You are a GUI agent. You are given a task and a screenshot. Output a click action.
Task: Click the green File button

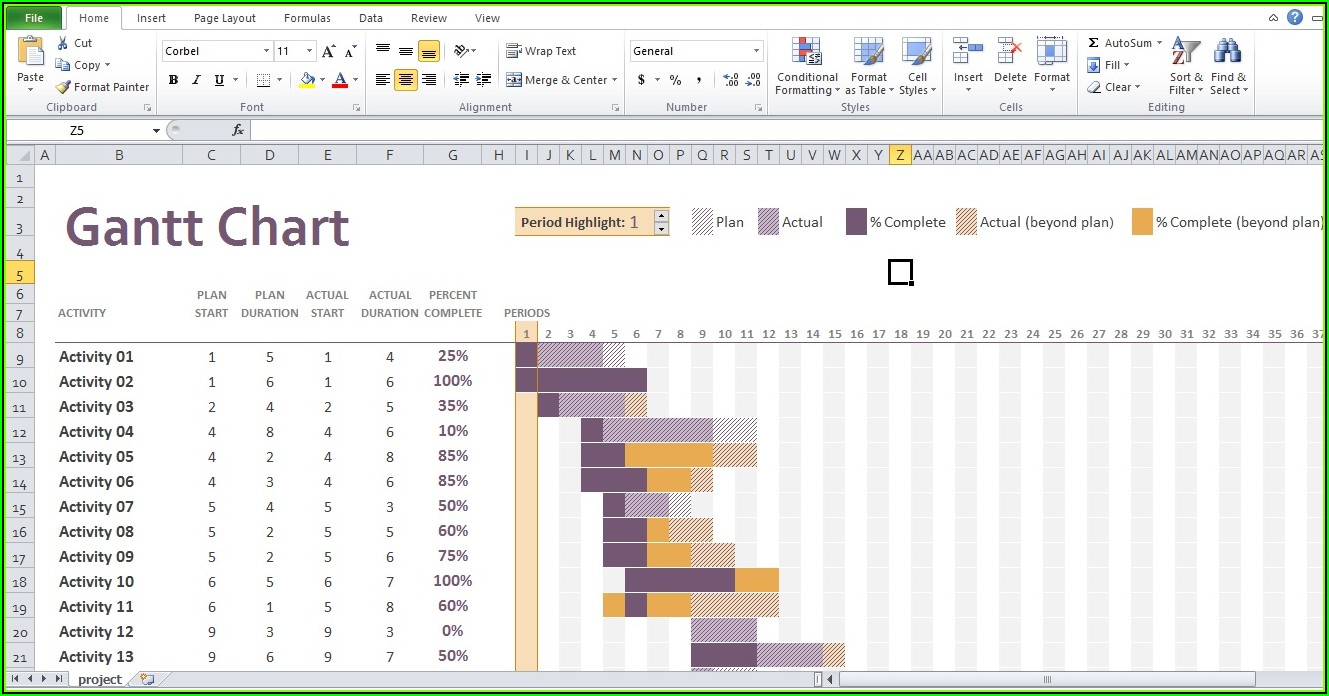pos(33,18)
